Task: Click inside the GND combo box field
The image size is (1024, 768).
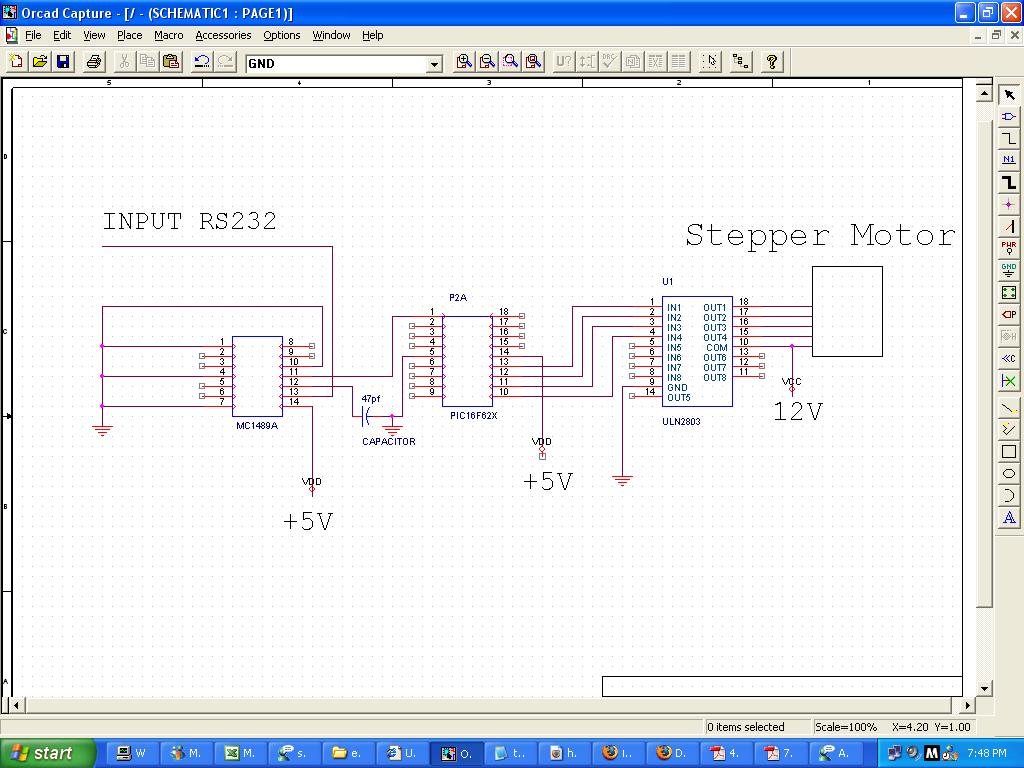Action: 336,64
